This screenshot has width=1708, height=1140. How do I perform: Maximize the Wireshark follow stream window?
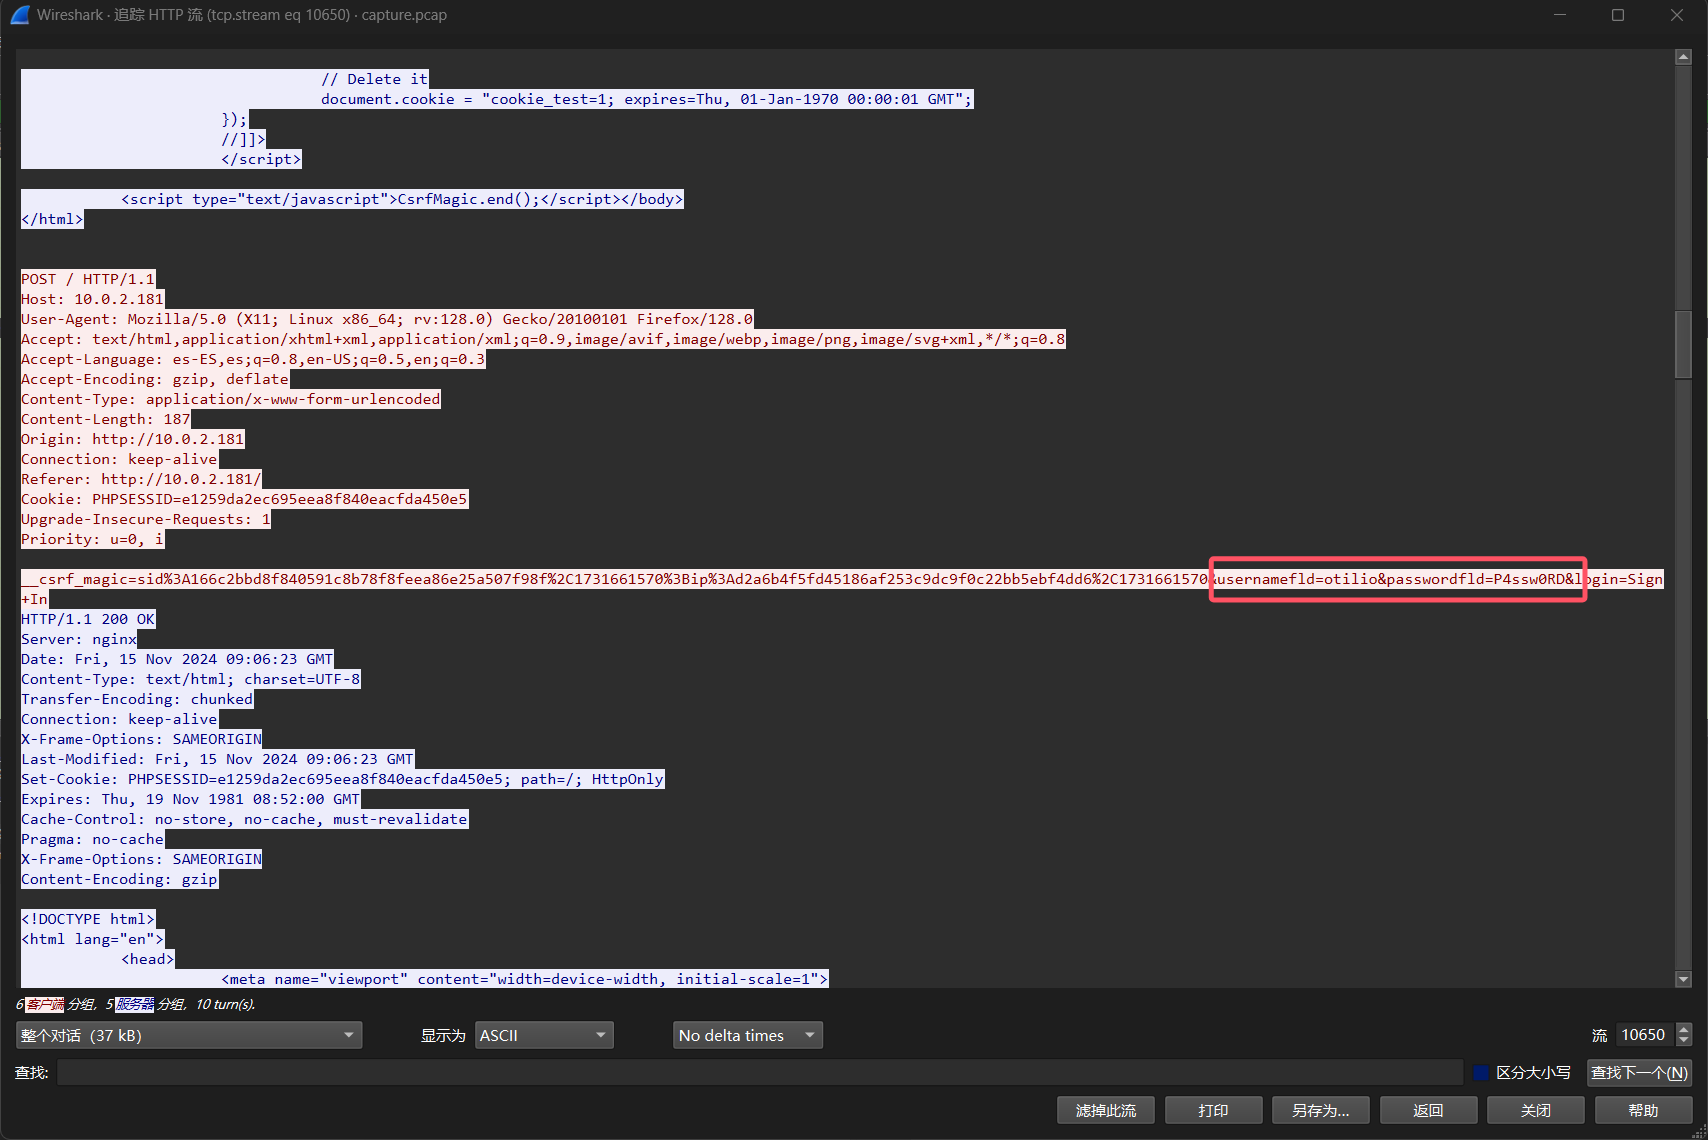tap(1618, 15)
